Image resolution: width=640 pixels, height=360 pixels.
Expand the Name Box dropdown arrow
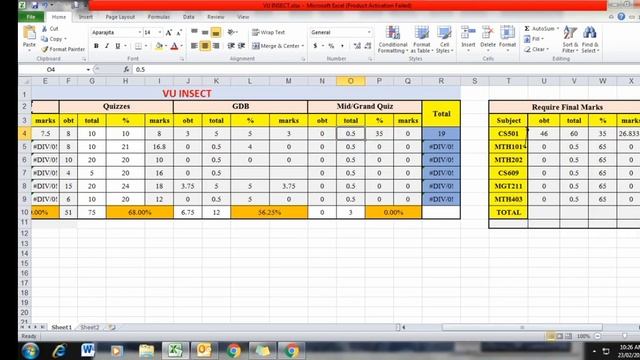pyautogui.click(x=88, y=69)
